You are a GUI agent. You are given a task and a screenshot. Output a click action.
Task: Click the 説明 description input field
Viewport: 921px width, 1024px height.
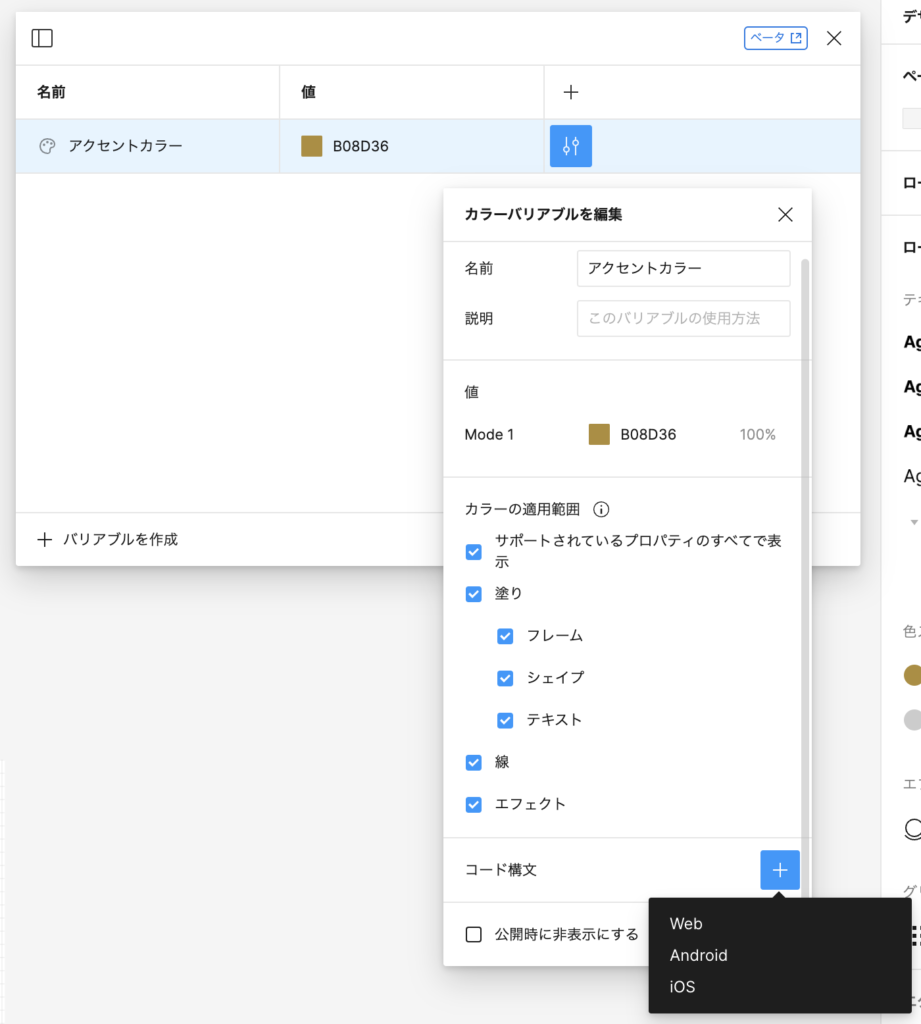click(x=683, y=318)
